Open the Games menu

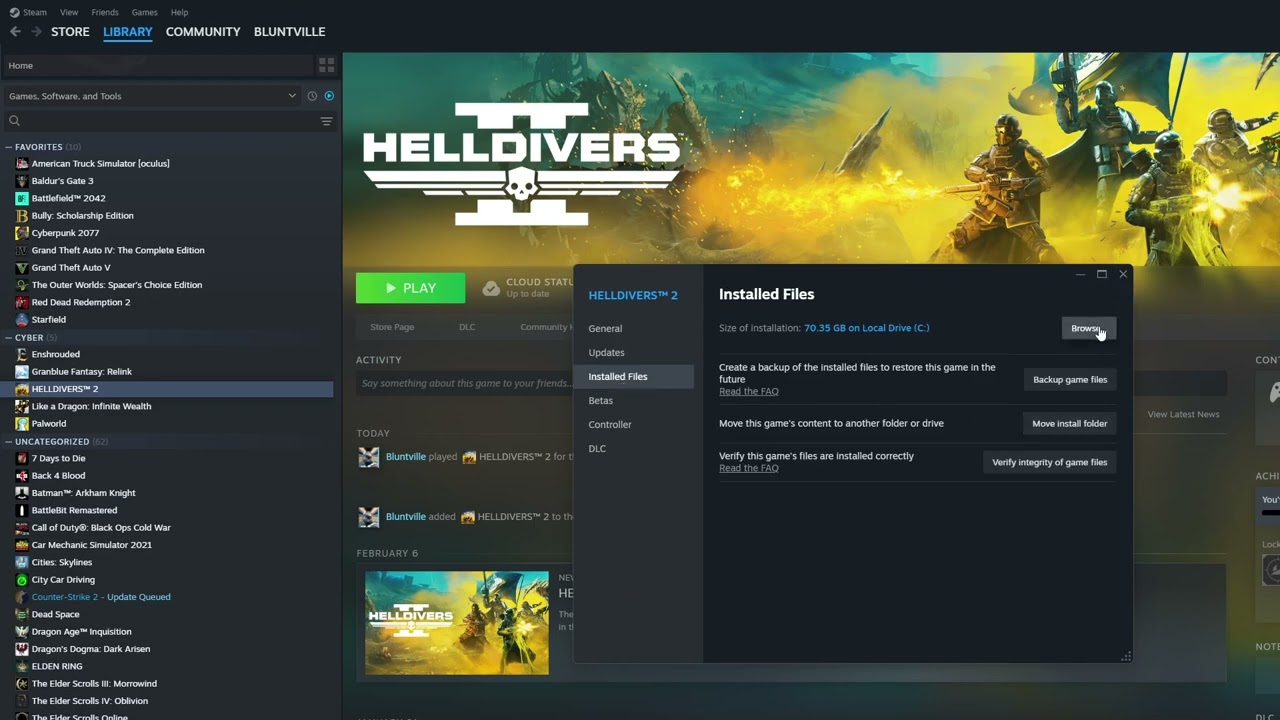click(x=145, y=12)
